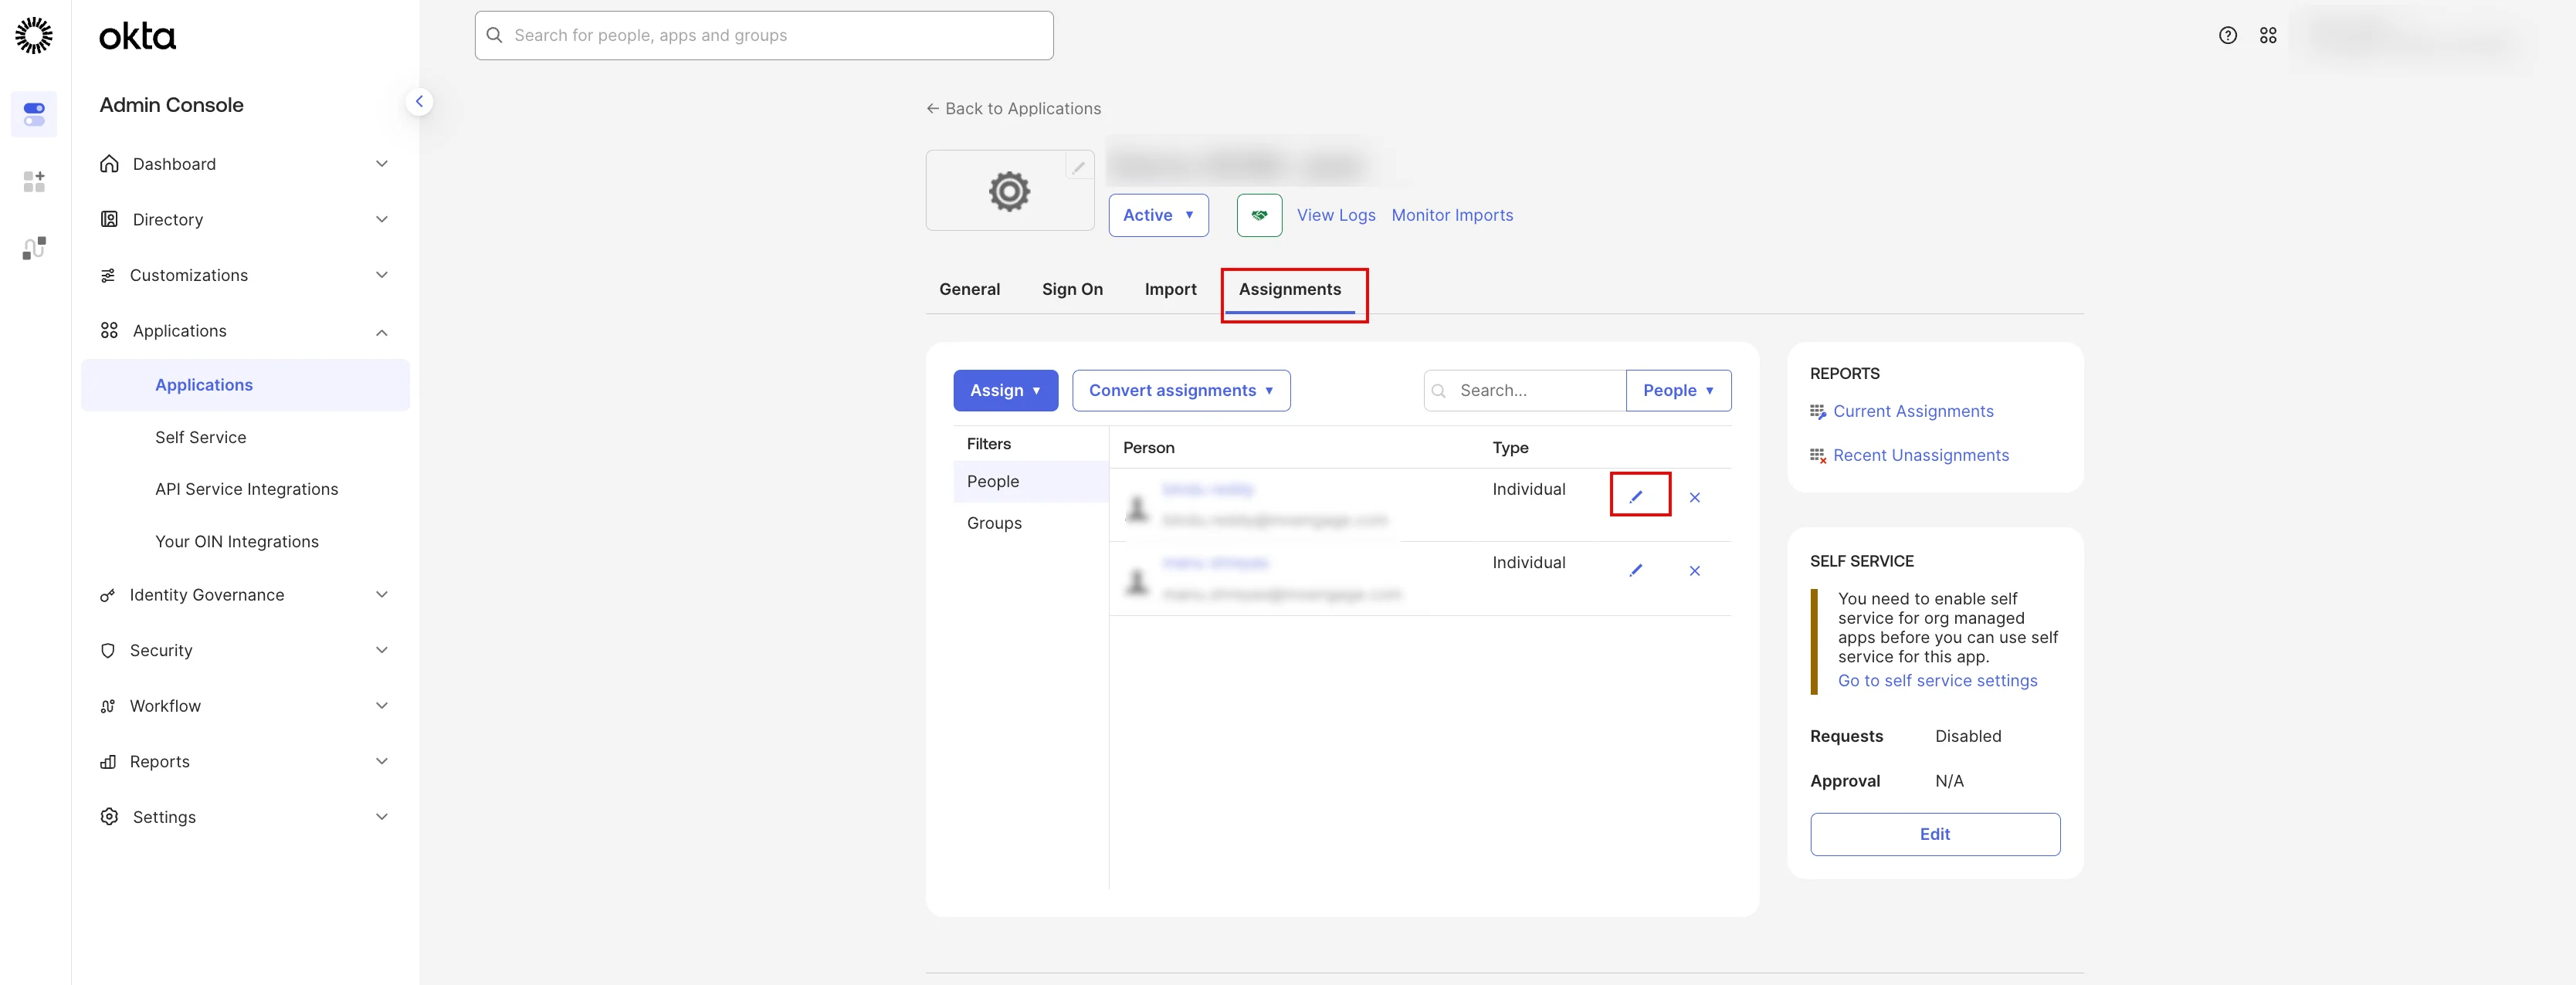This screenshot has height=985, width=2576.
Task: Switch to the Sign On tab
Action: tap(1072, 289)
